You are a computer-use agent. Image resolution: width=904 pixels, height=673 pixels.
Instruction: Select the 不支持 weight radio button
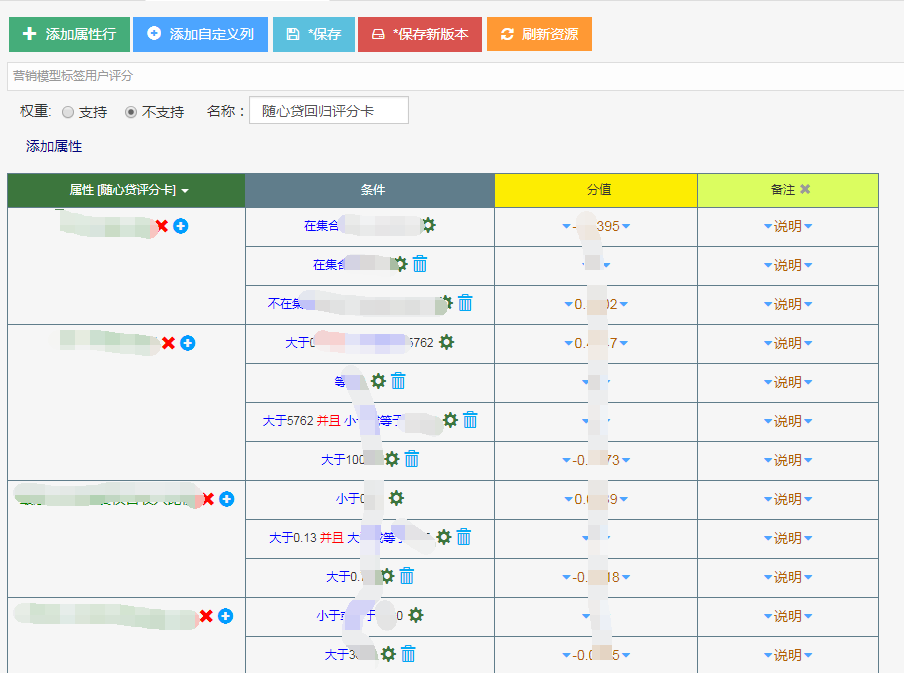[131, 112]
